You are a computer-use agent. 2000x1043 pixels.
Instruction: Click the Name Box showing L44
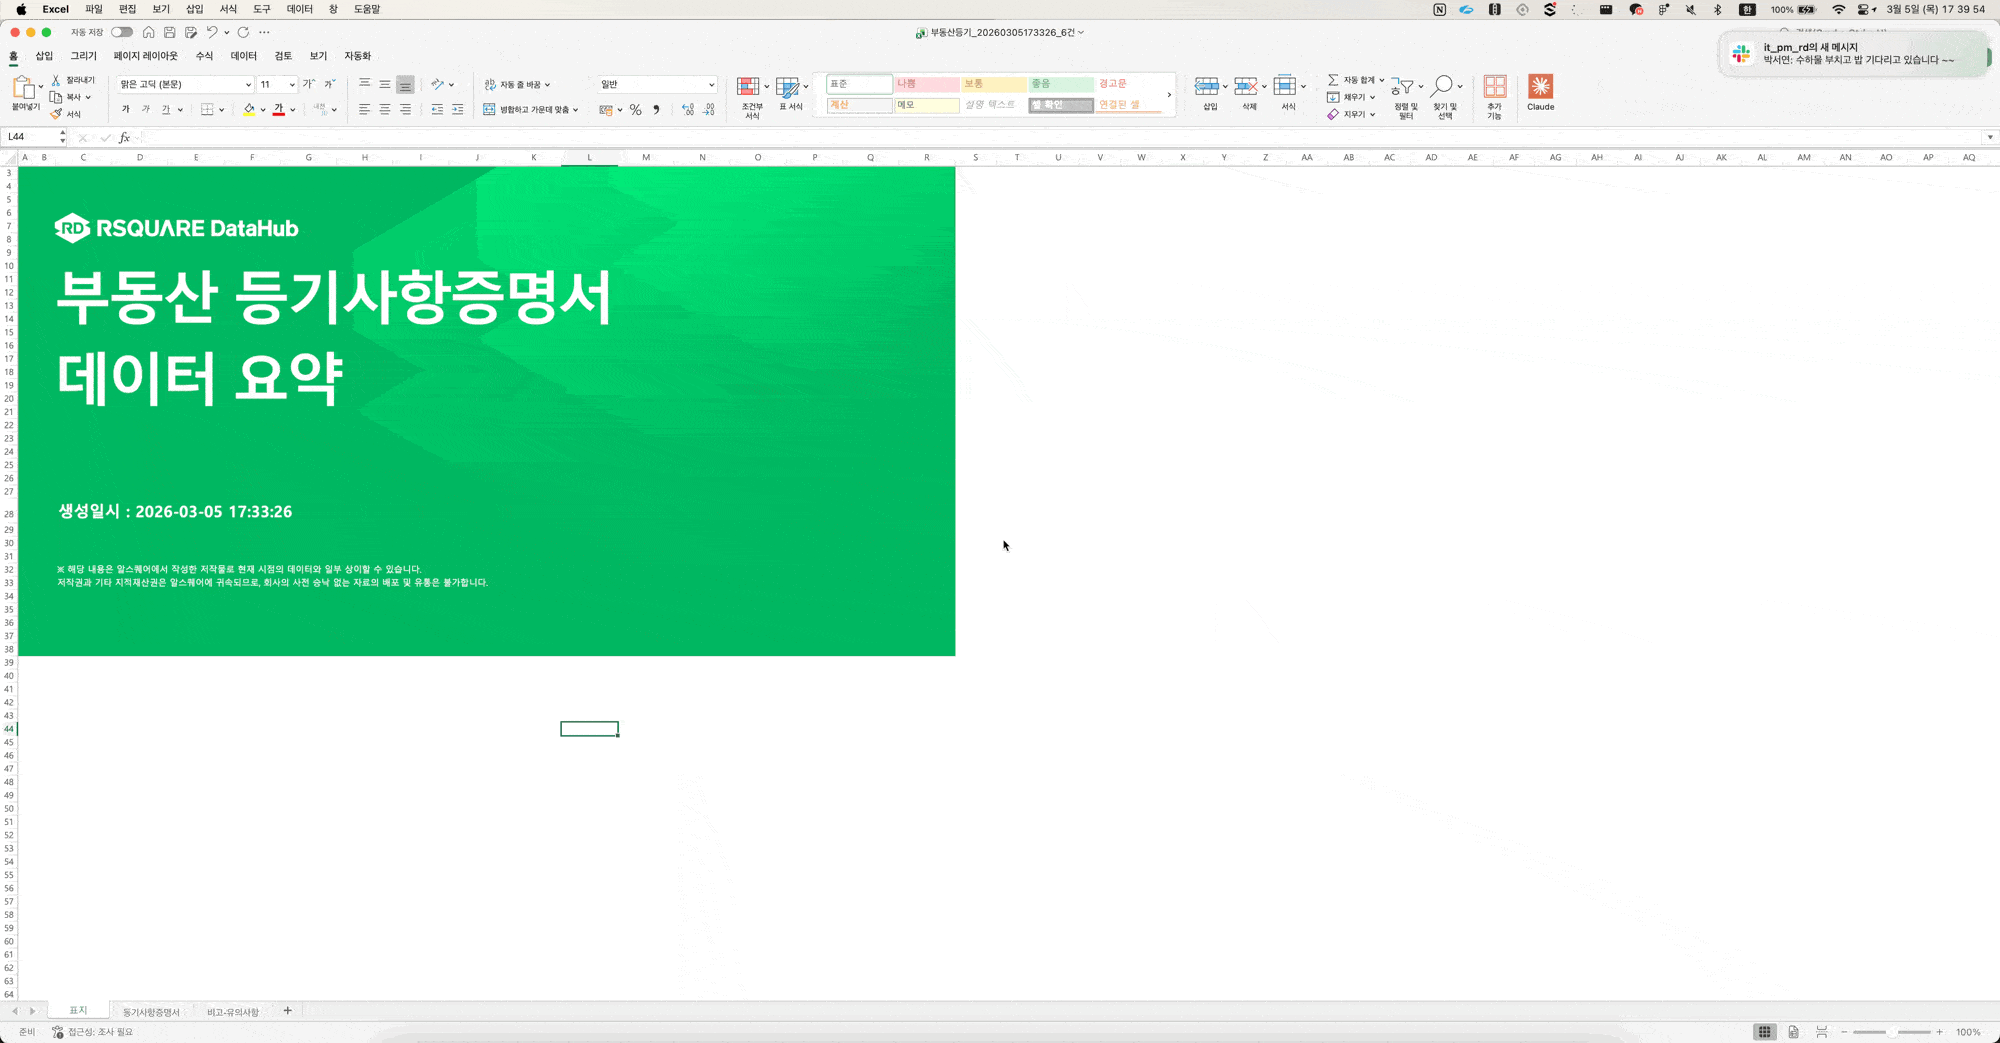[x=30, y=137]
